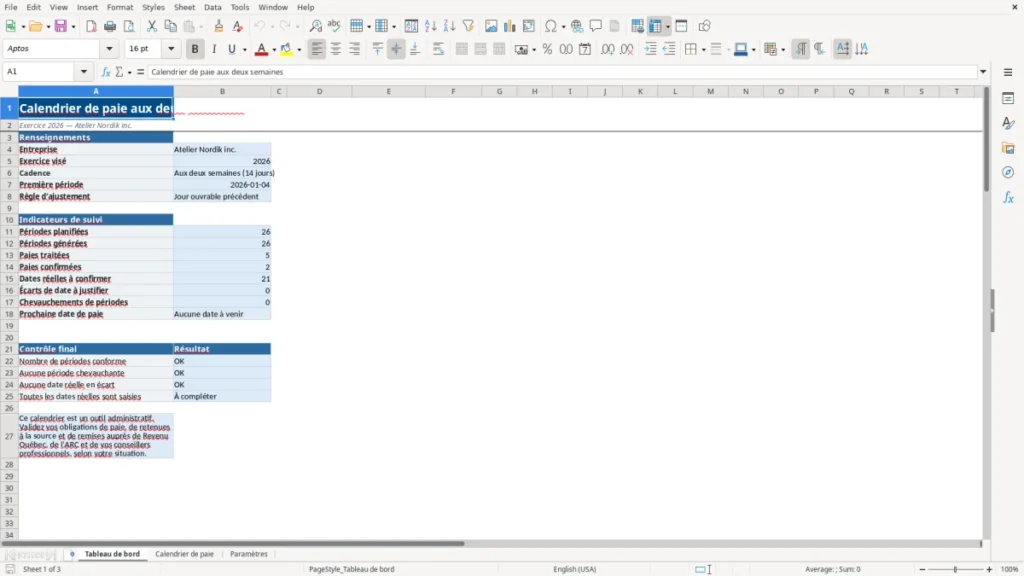The image size is (1024, 576).
Task: Toggle Italic formatting
Action: click(214, 49)
